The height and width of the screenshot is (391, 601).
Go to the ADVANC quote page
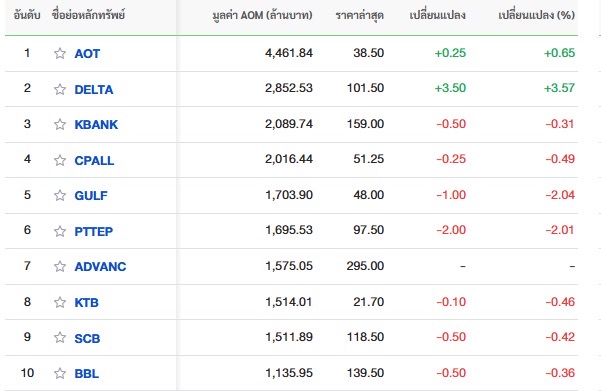pyautogui.click(x=100, y=266)
